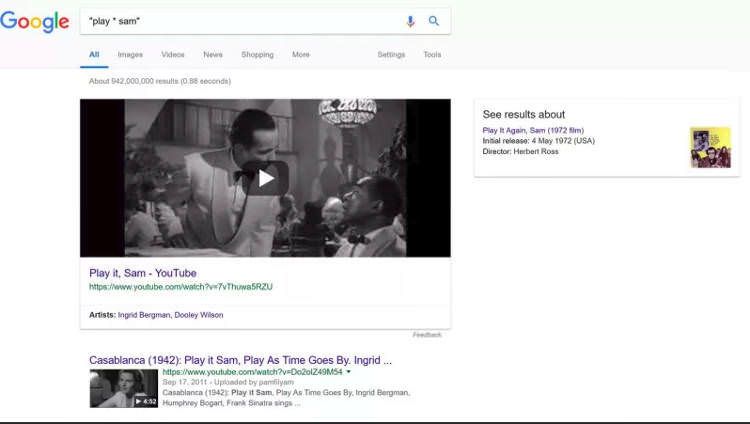Activate voice search microphone icon

[x=410, y=21]
